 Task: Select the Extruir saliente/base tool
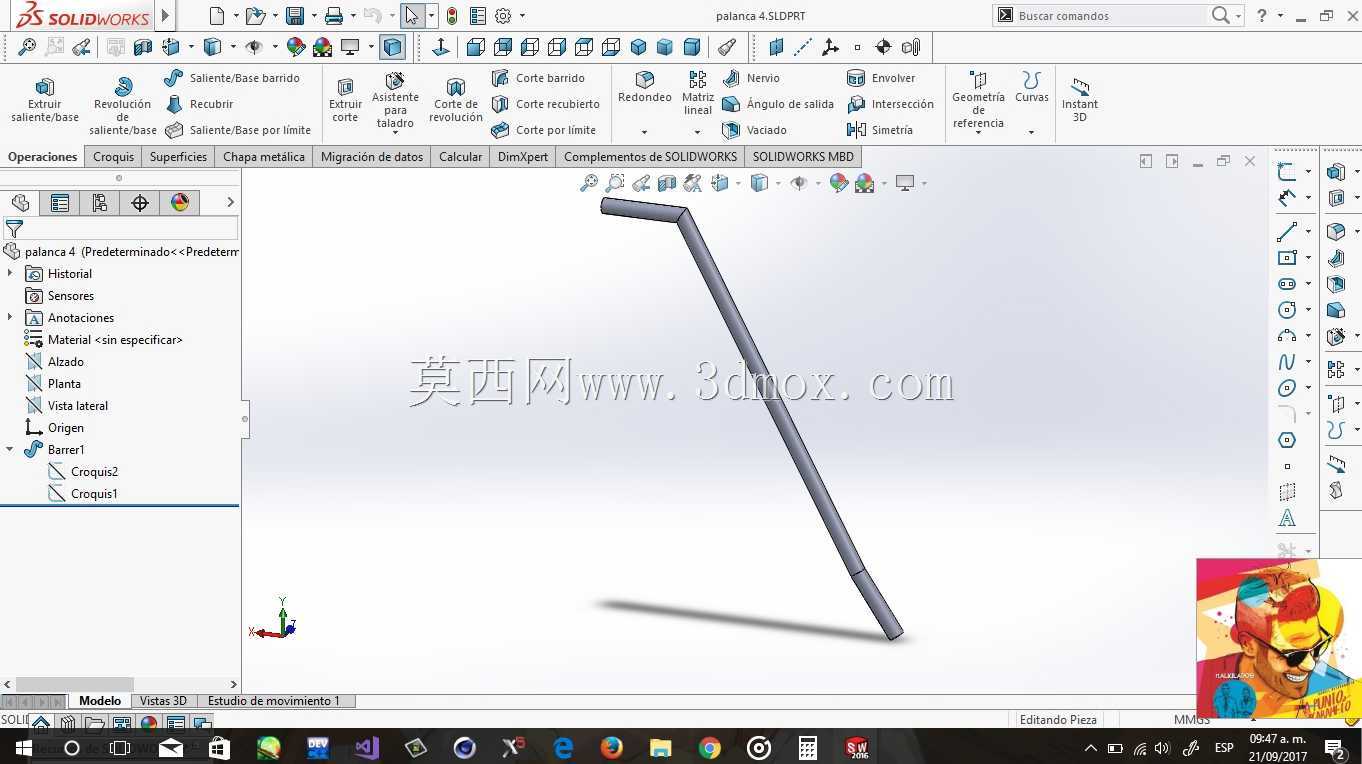[x=45, y=100]
